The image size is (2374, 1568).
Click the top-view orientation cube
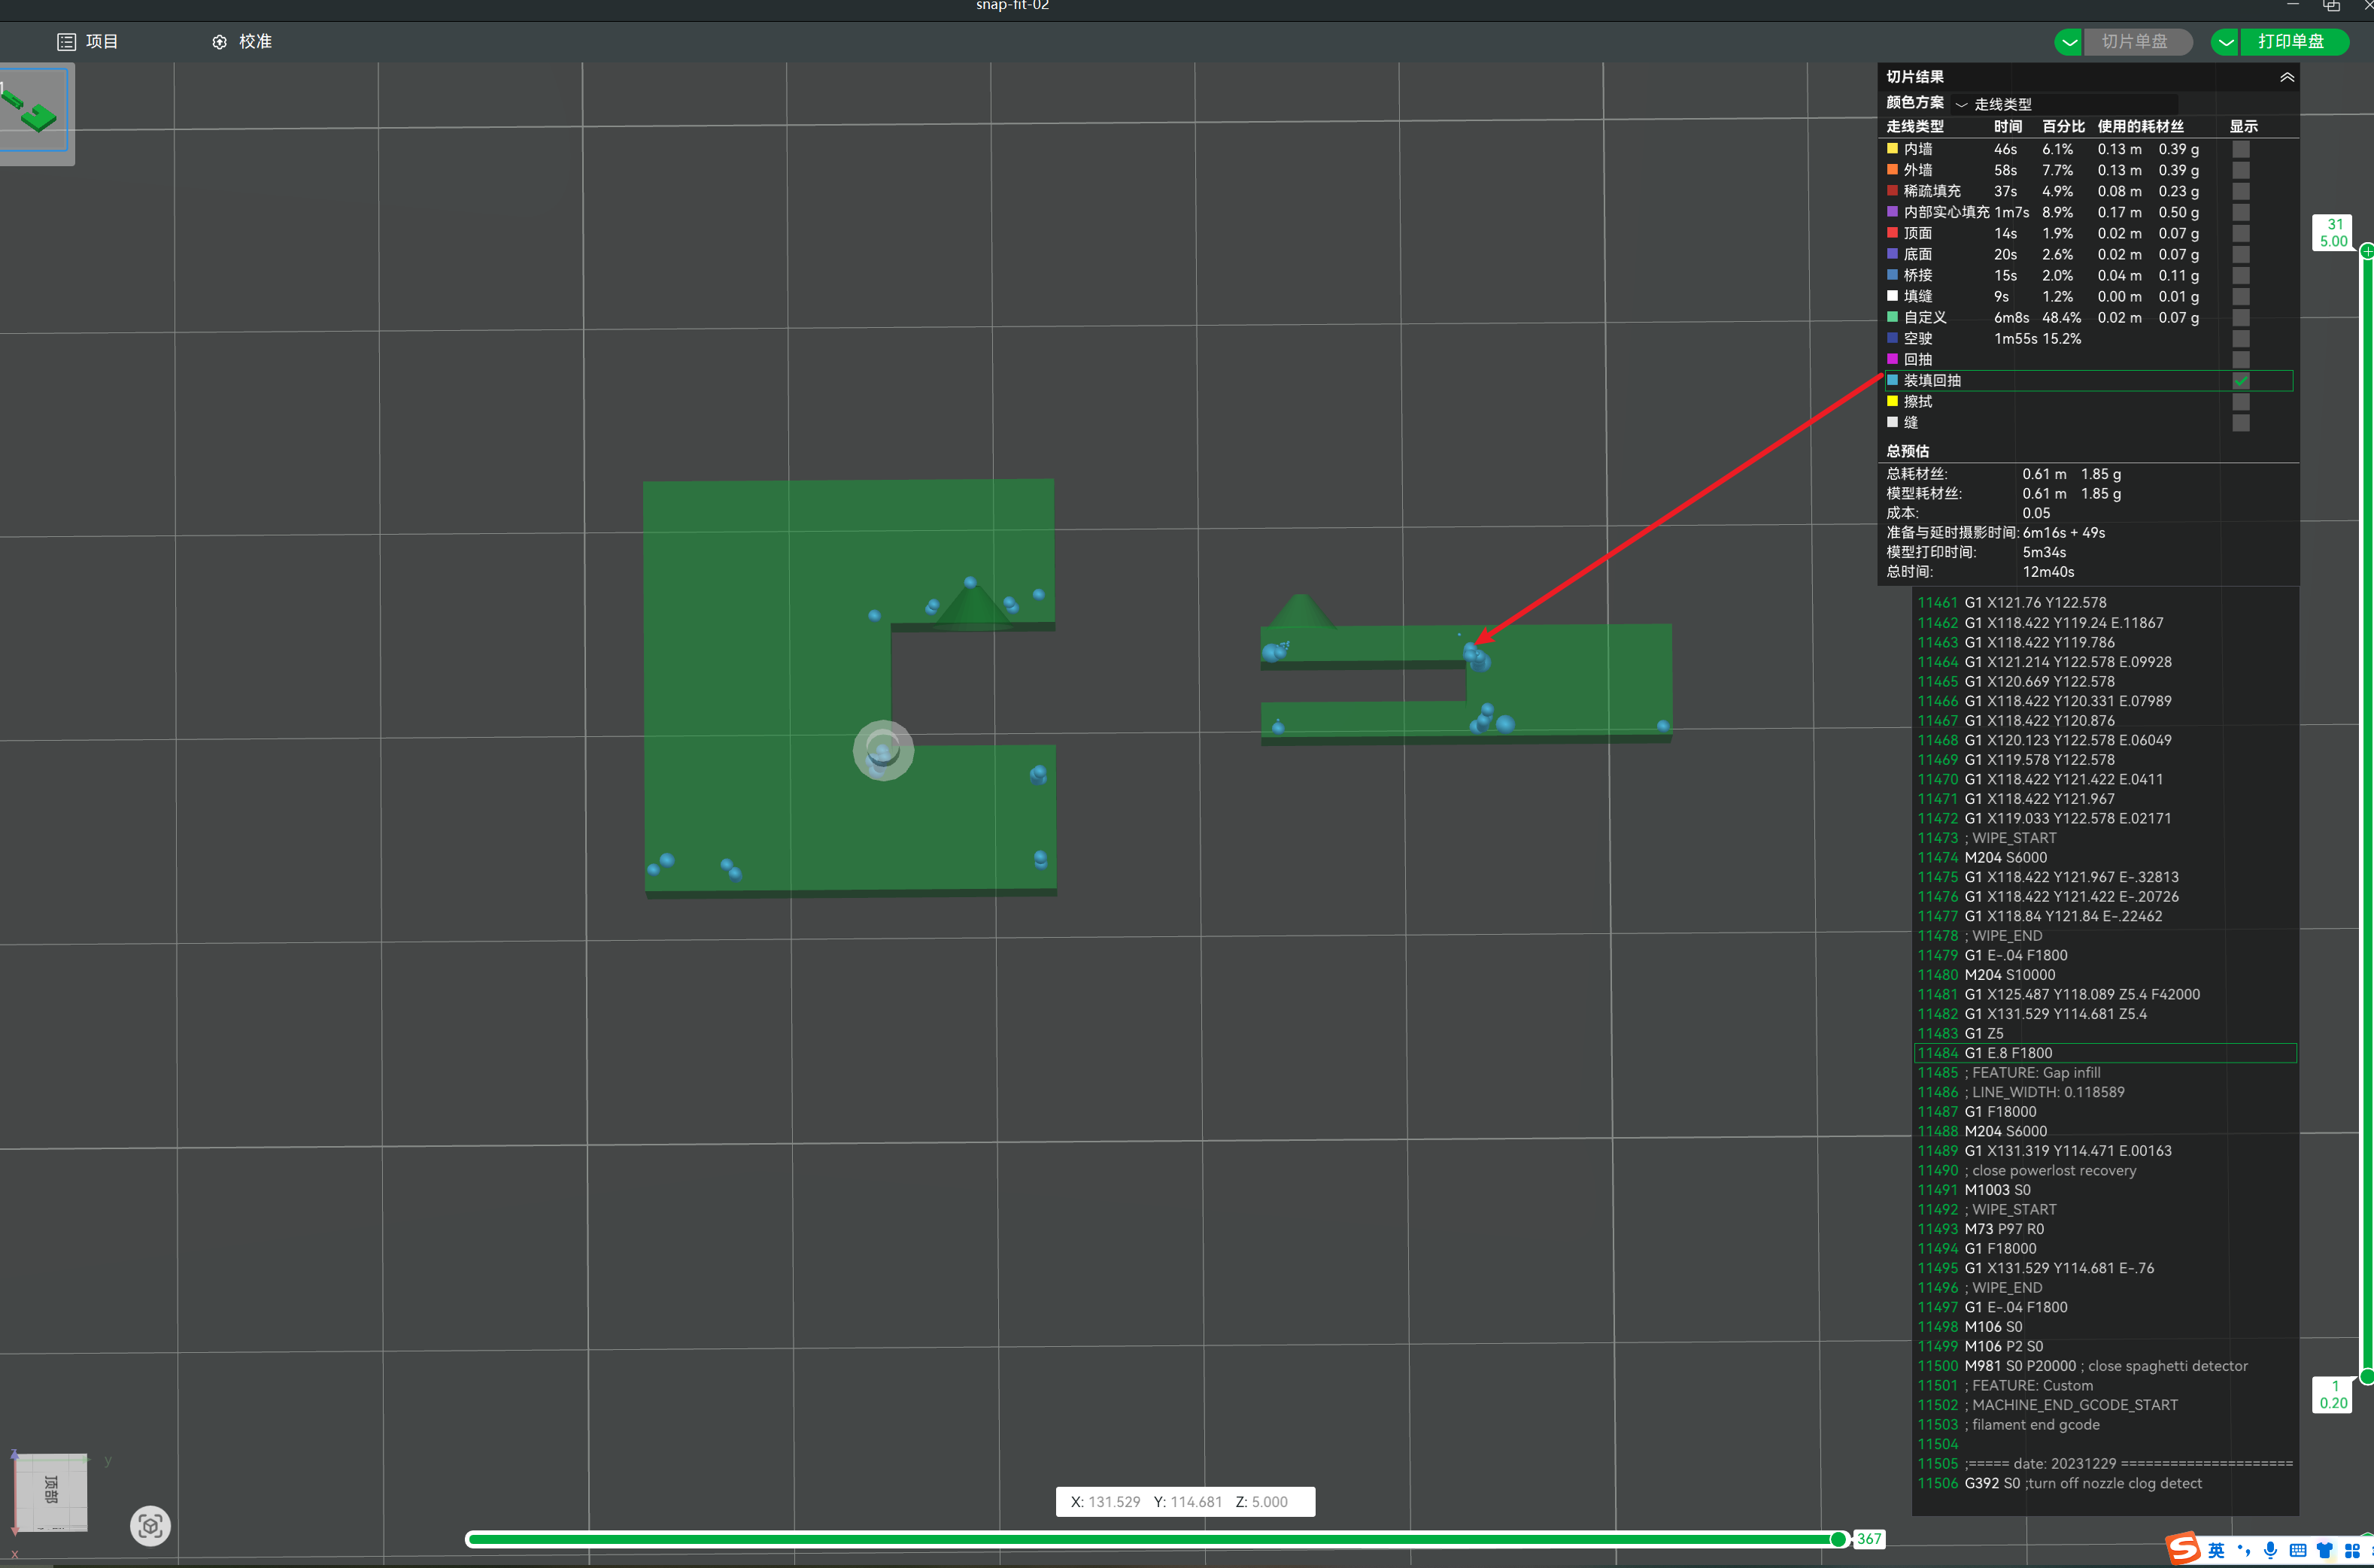[x=51, y=1491]
